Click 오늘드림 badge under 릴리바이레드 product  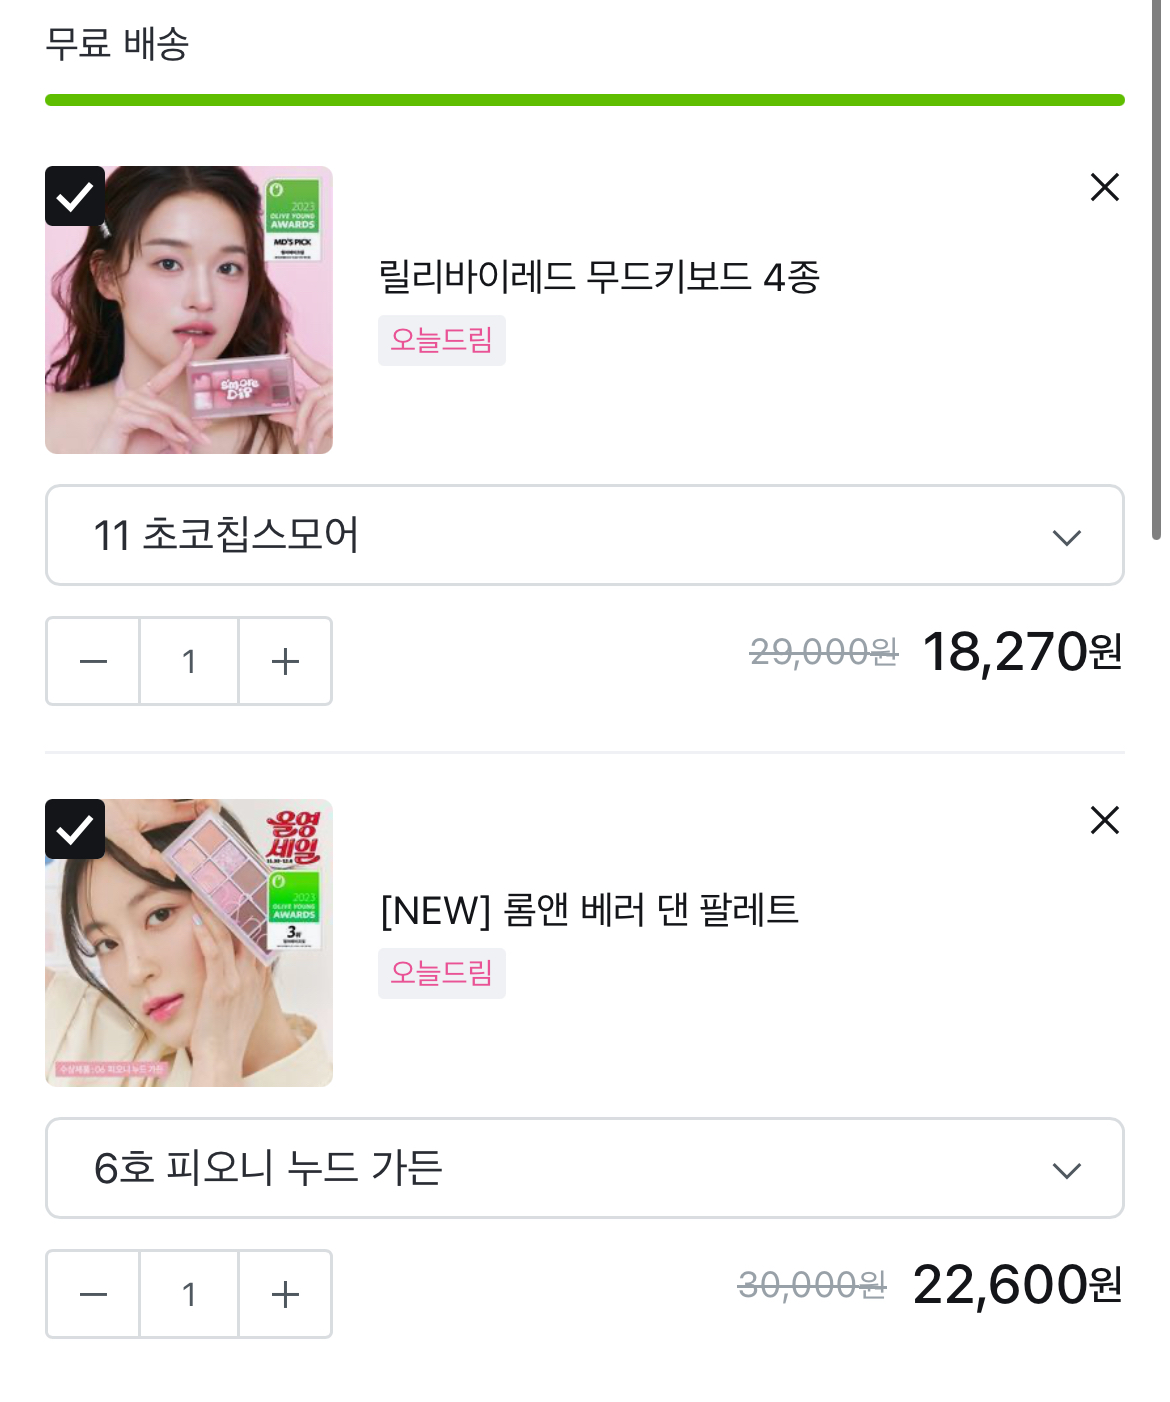click(x=441, y=340)
